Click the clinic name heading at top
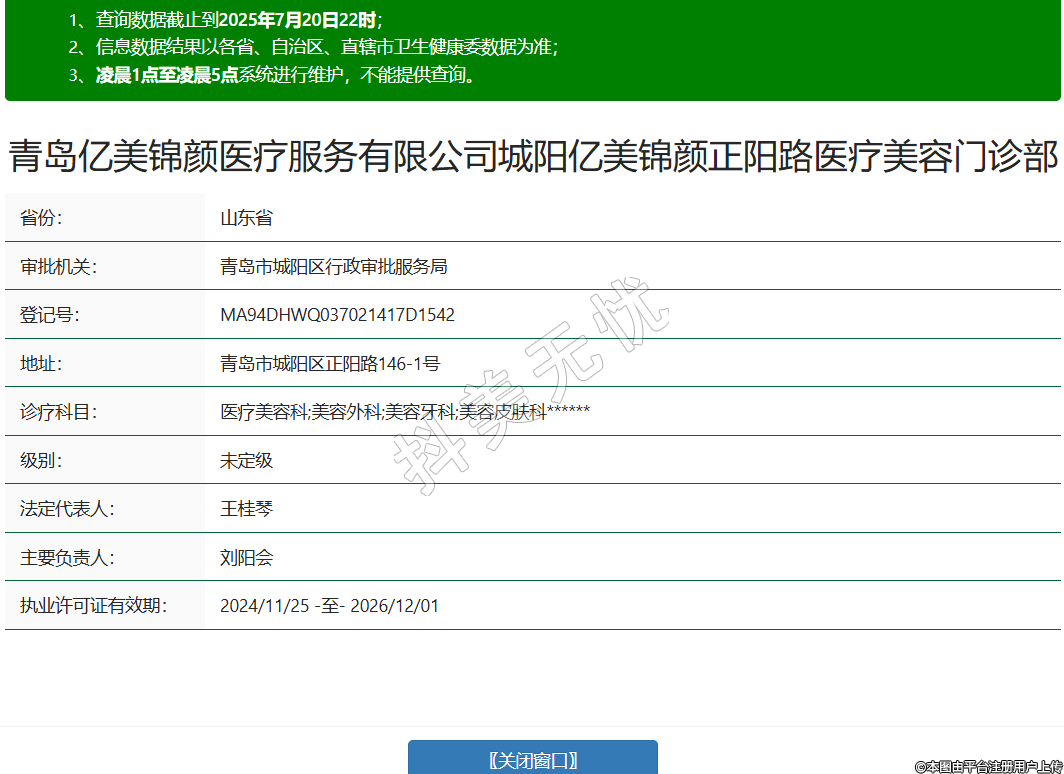 coord(532,157)
